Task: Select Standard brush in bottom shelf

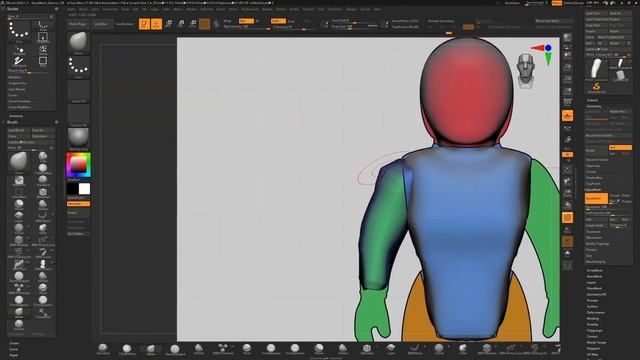Action: tap(103, 349)
